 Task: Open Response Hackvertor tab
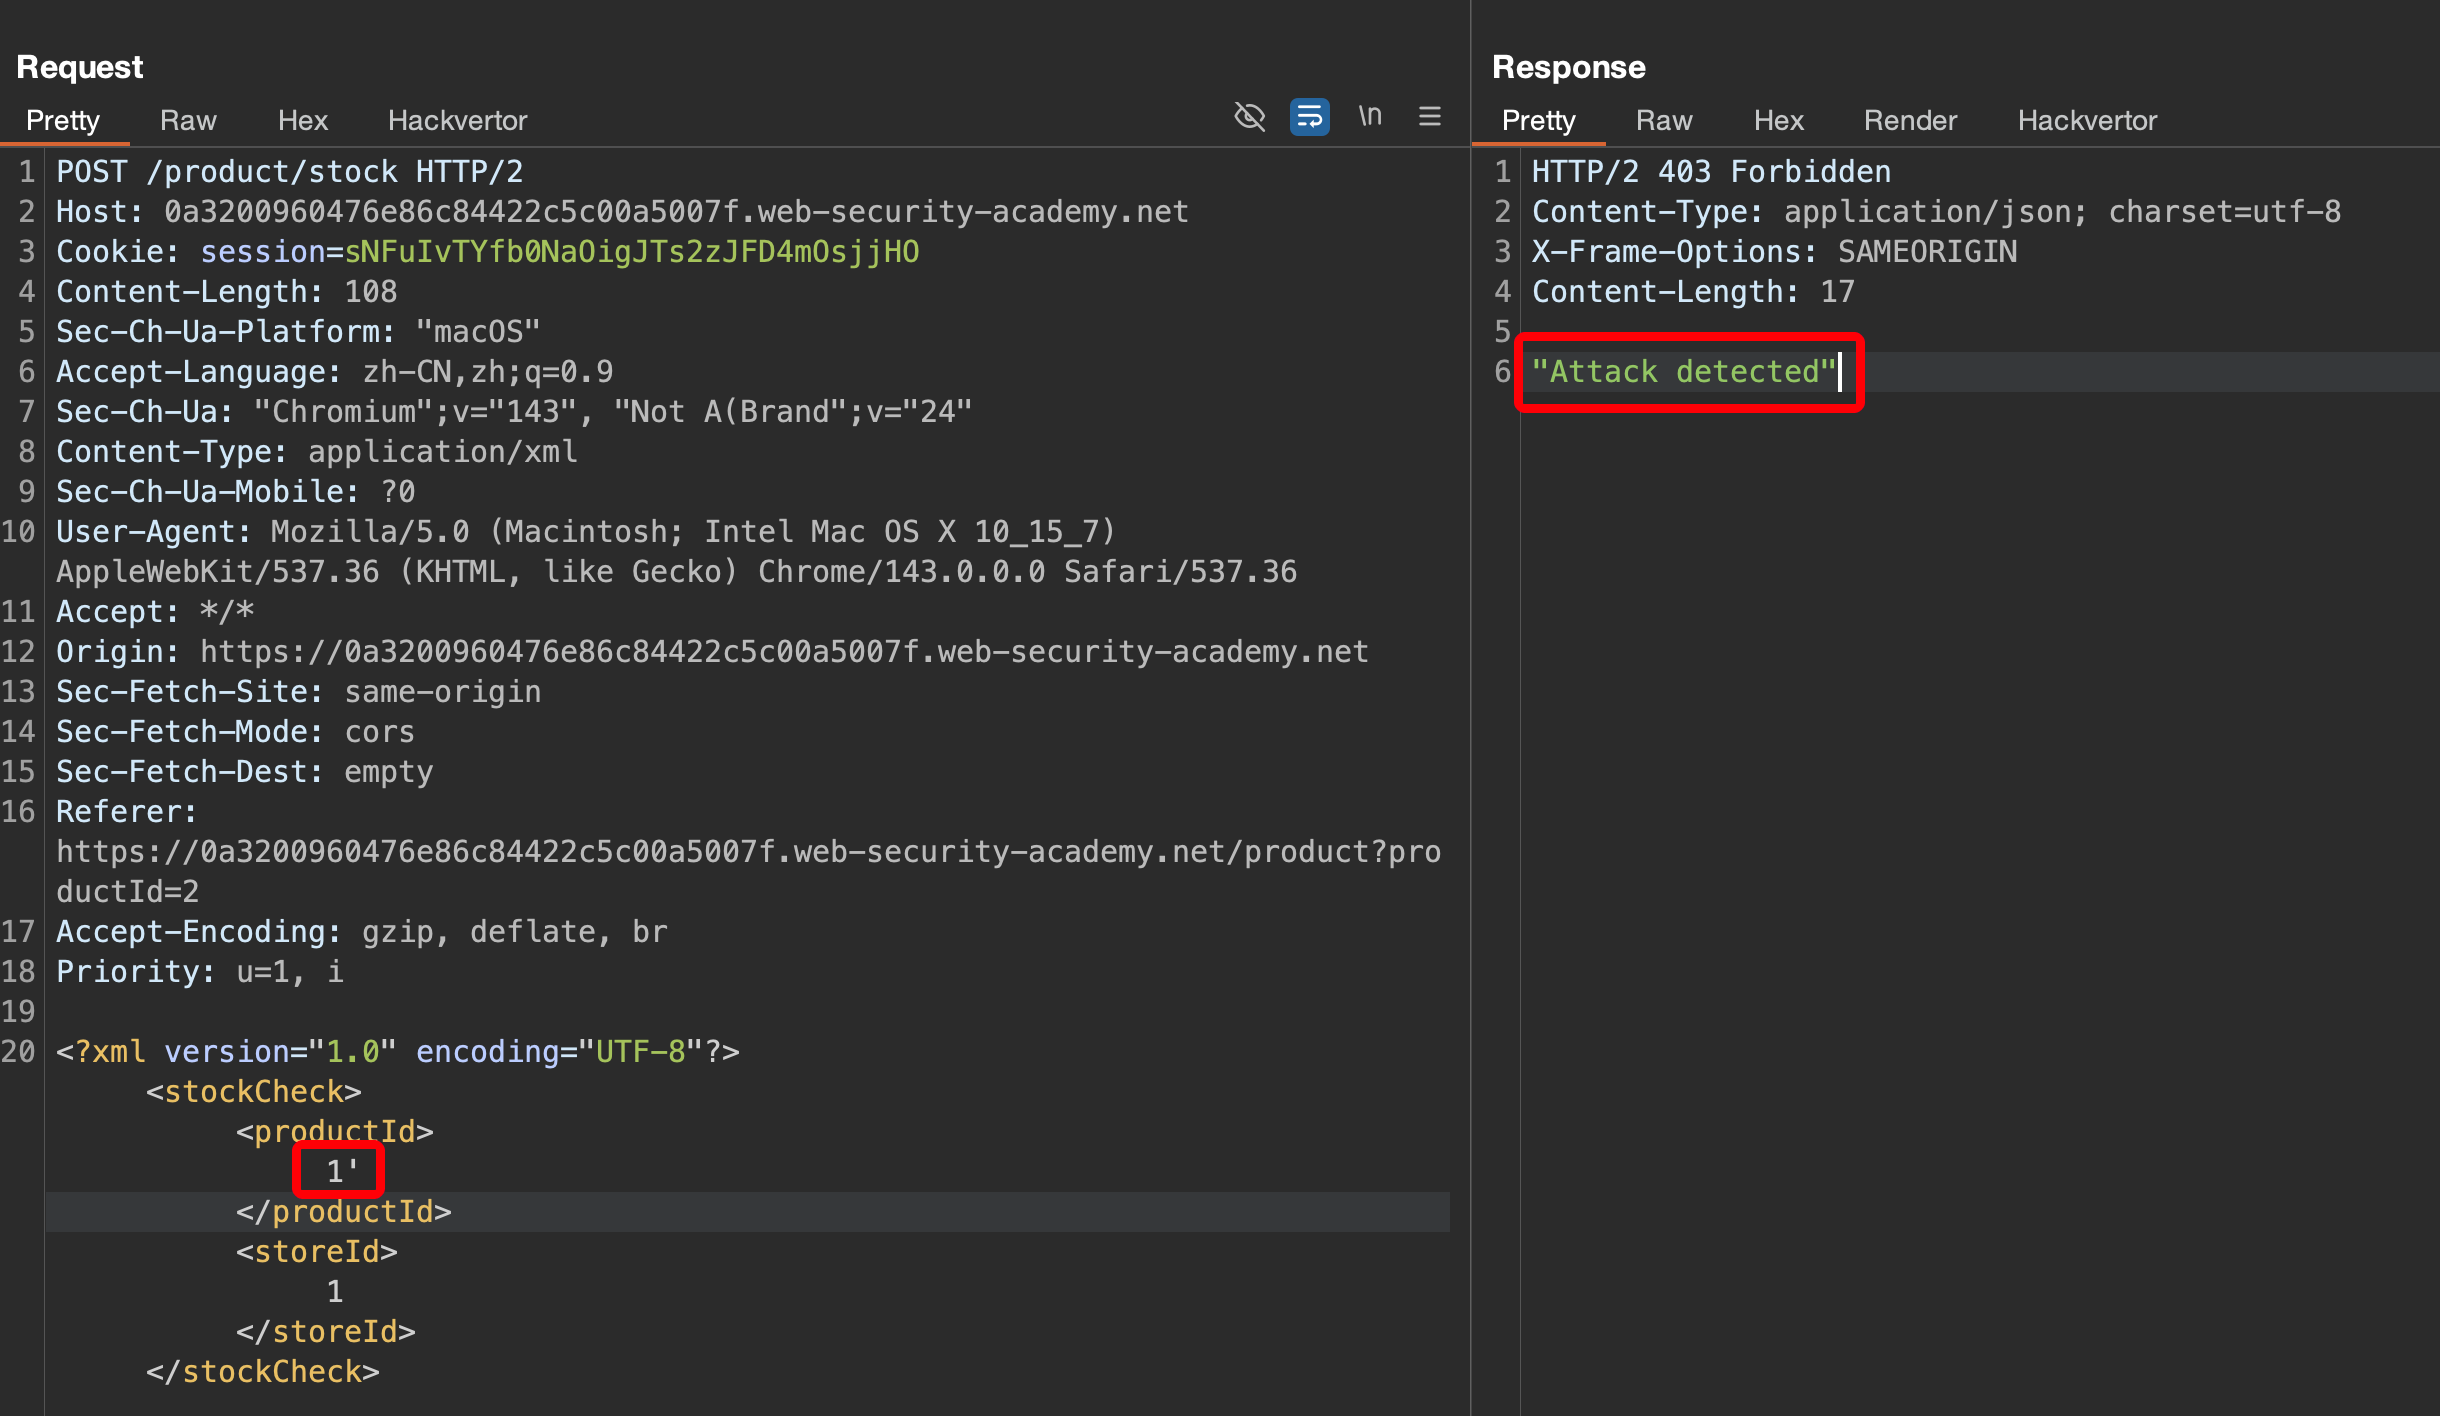tap(2087, 121)
